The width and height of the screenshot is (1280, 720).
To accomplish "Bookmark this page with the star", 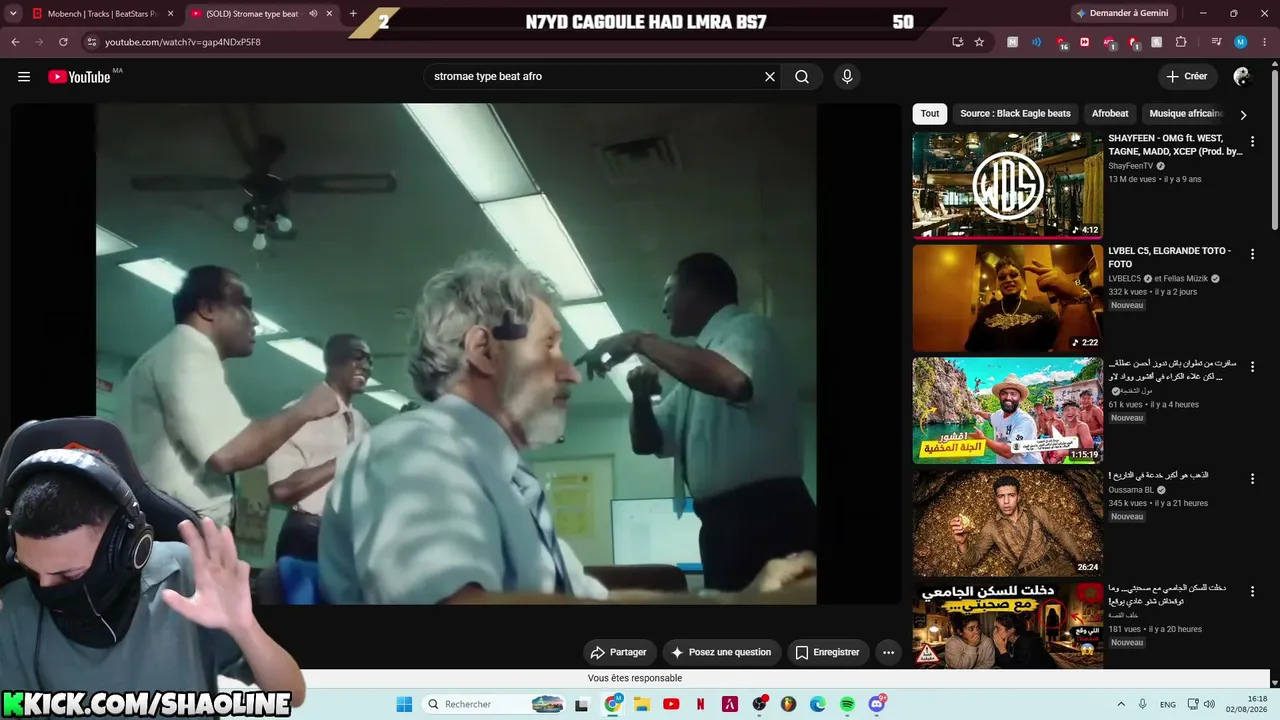I will point(979,42).
